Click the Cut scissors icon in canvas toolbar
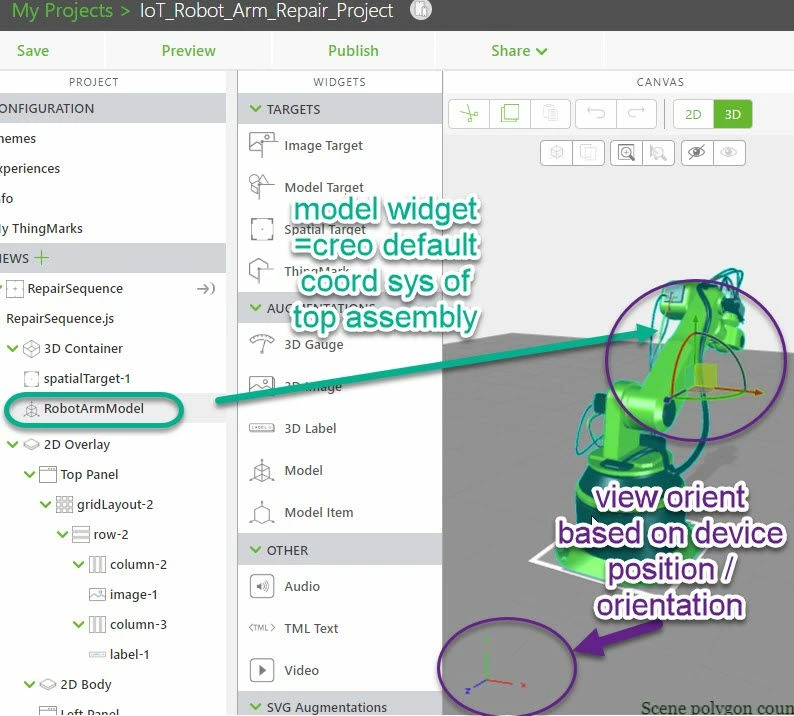 469,114
